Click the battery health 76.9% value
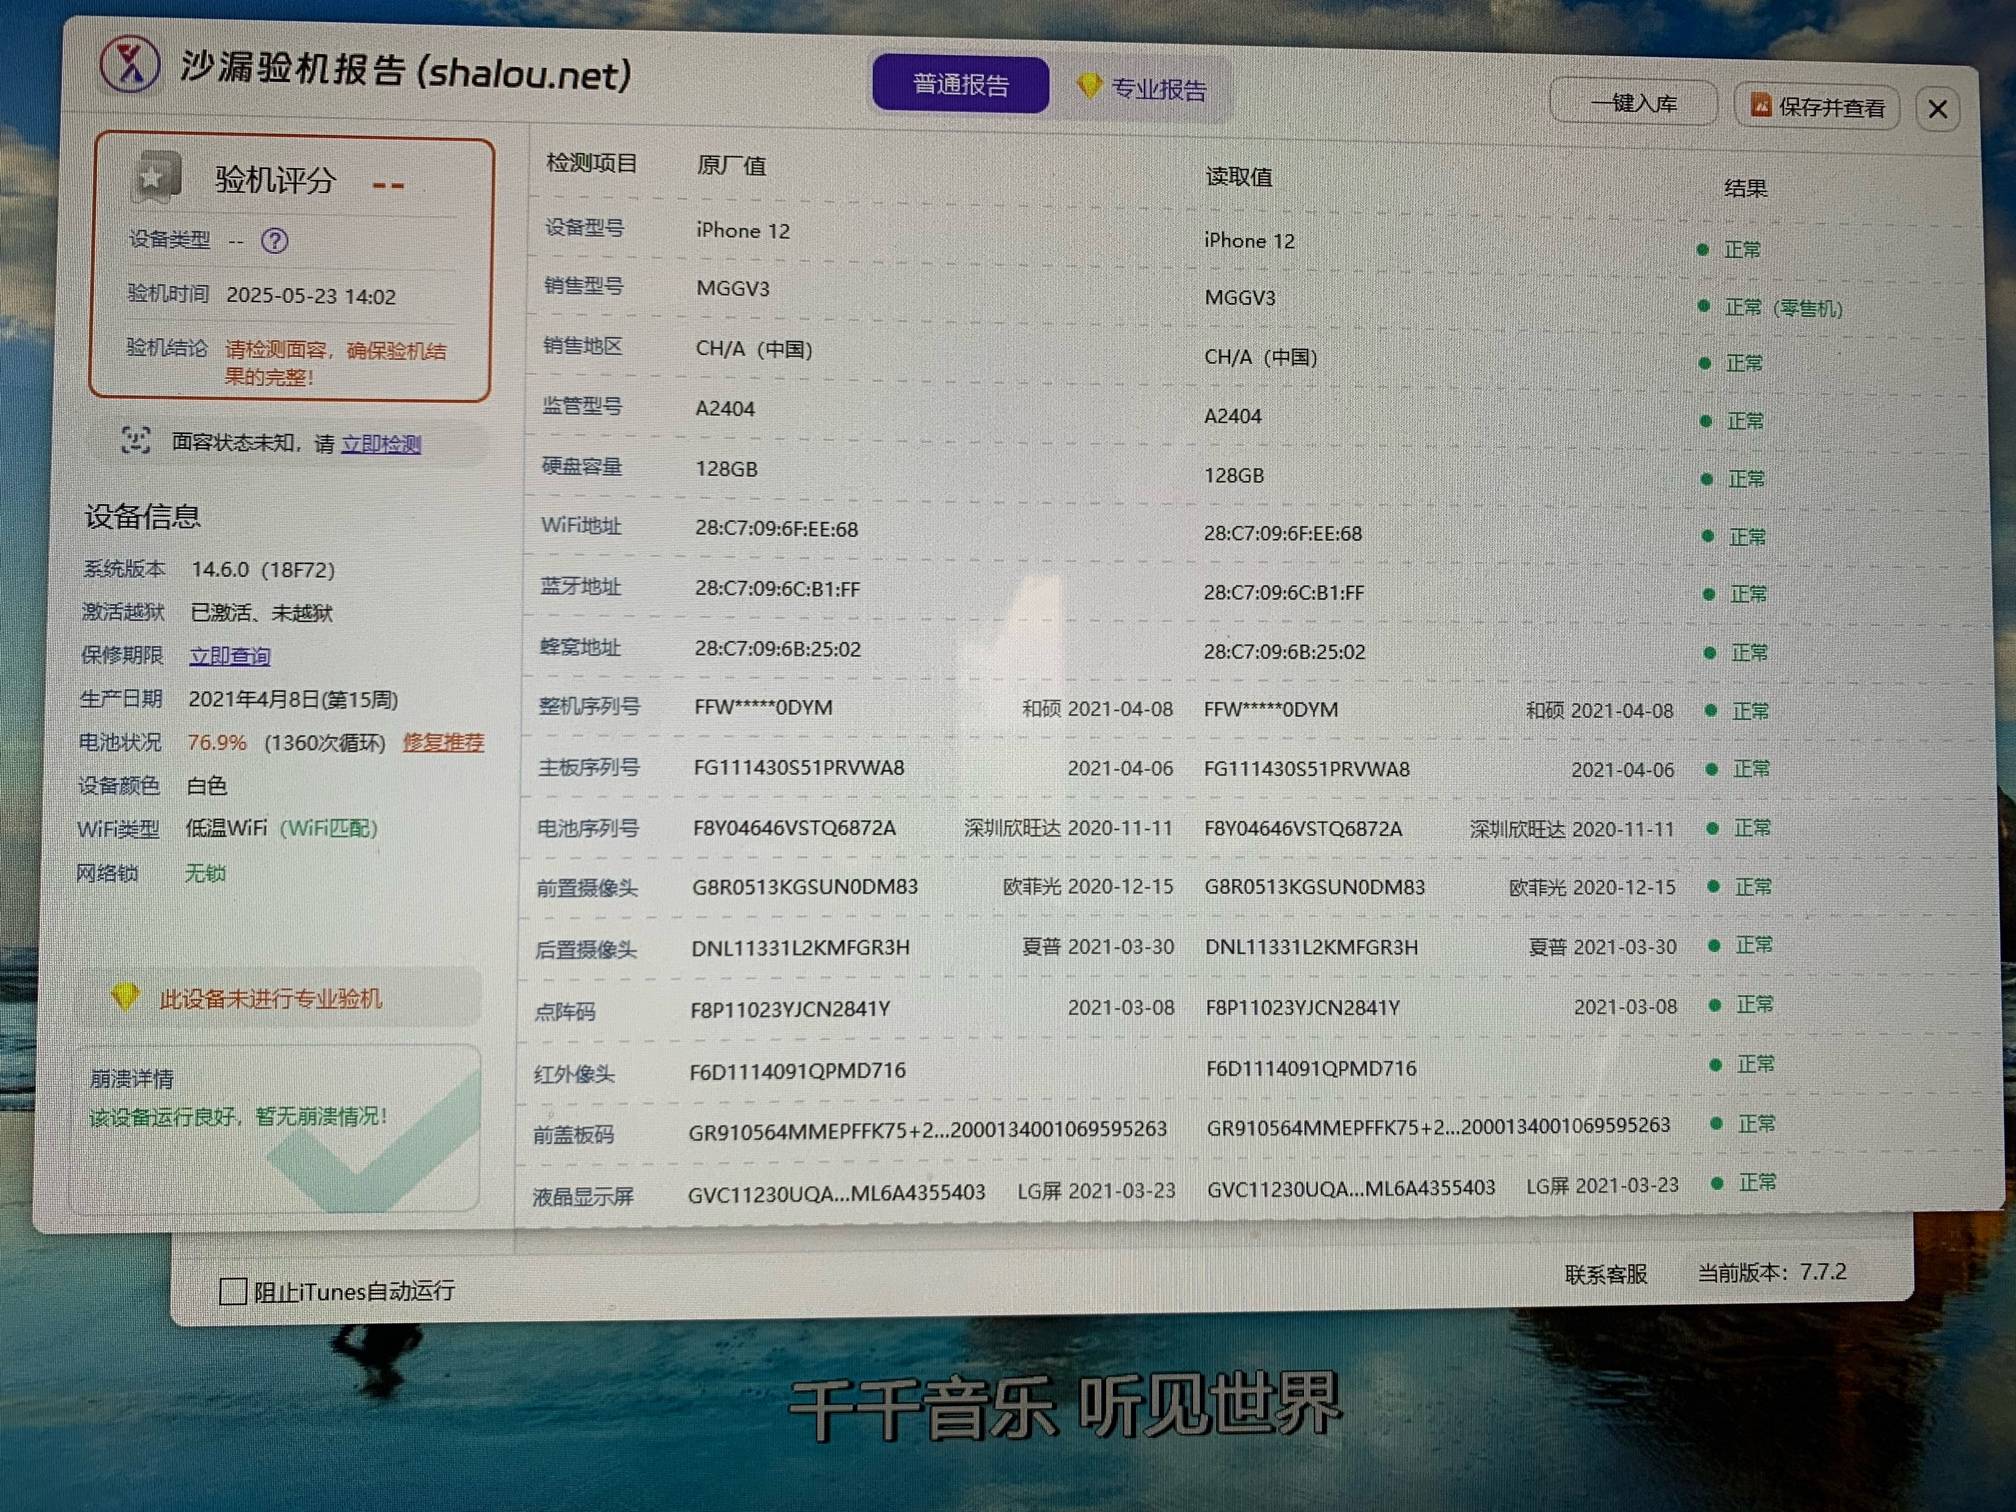 pyautogui.click(x=217, y=742)
